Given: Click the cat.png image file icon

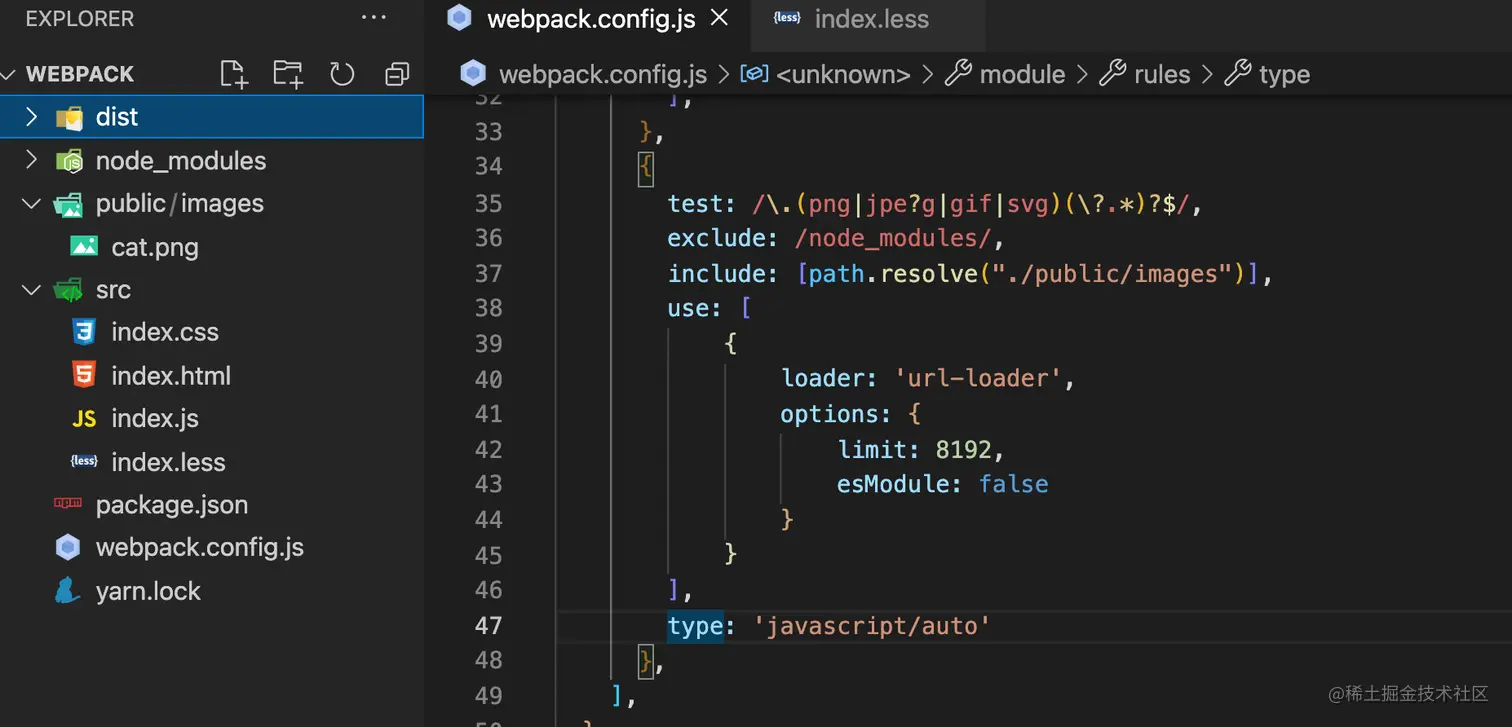Looking at the screenshot, I should (x=84, y=247).
